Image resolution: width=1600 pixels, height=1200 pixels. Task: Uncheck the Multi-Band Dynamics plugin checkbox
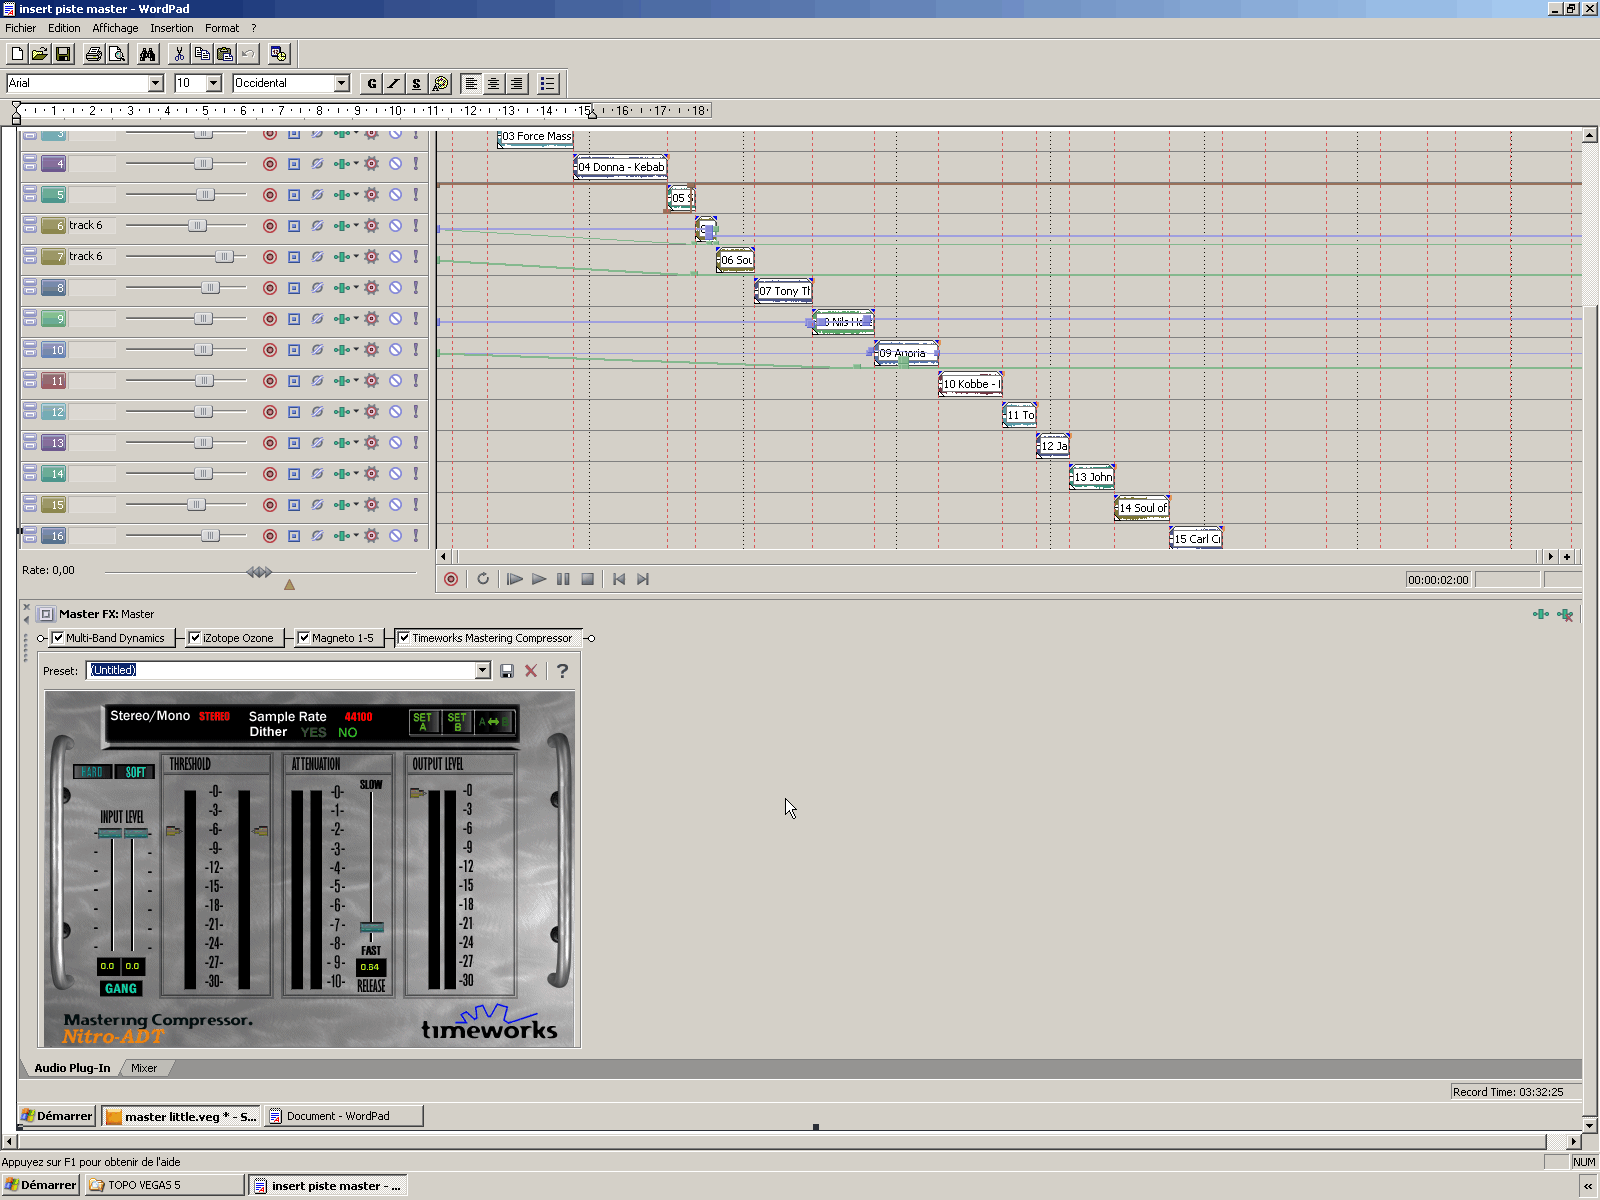[x=58, y=638]
